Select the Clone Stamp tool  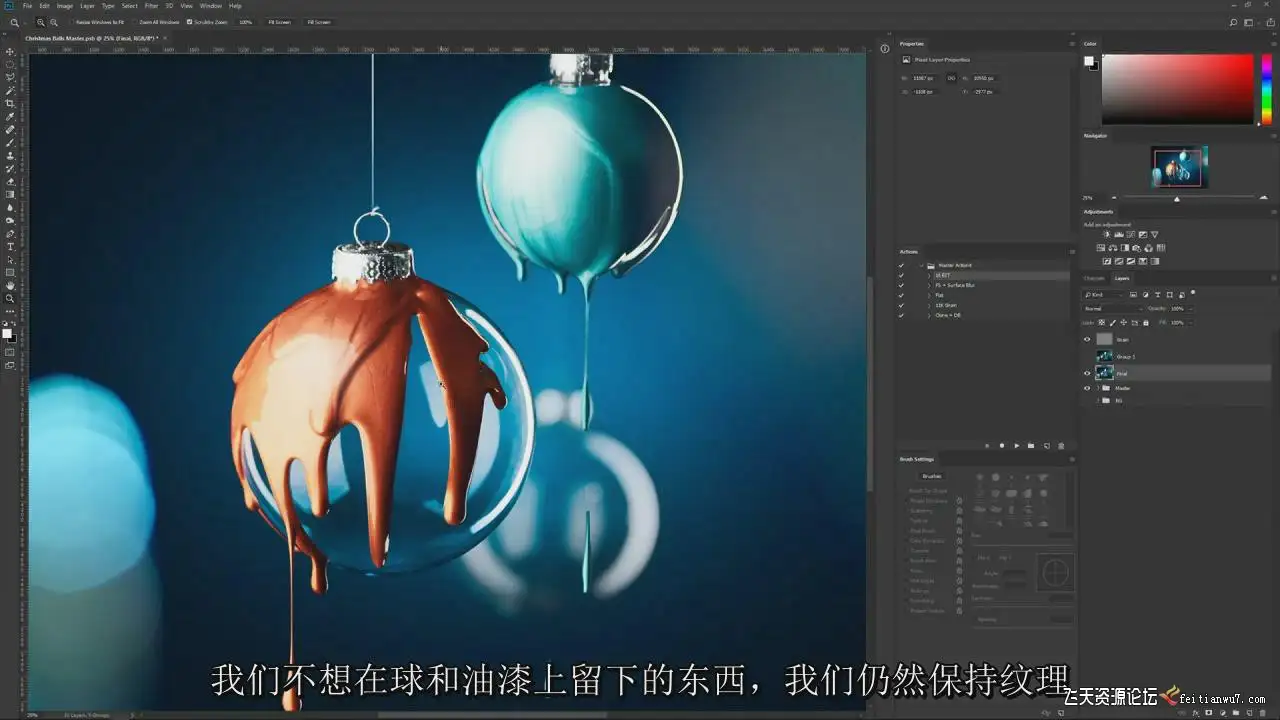[11, 155]
